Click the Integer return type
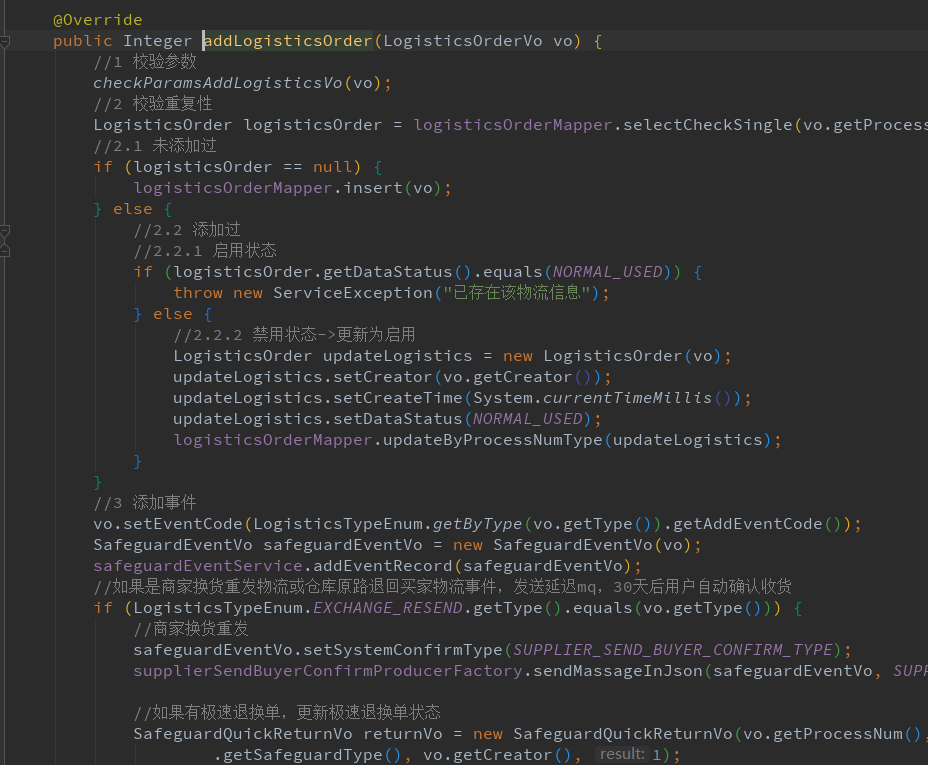Viewport: 928px width, 765px height. 157,41
